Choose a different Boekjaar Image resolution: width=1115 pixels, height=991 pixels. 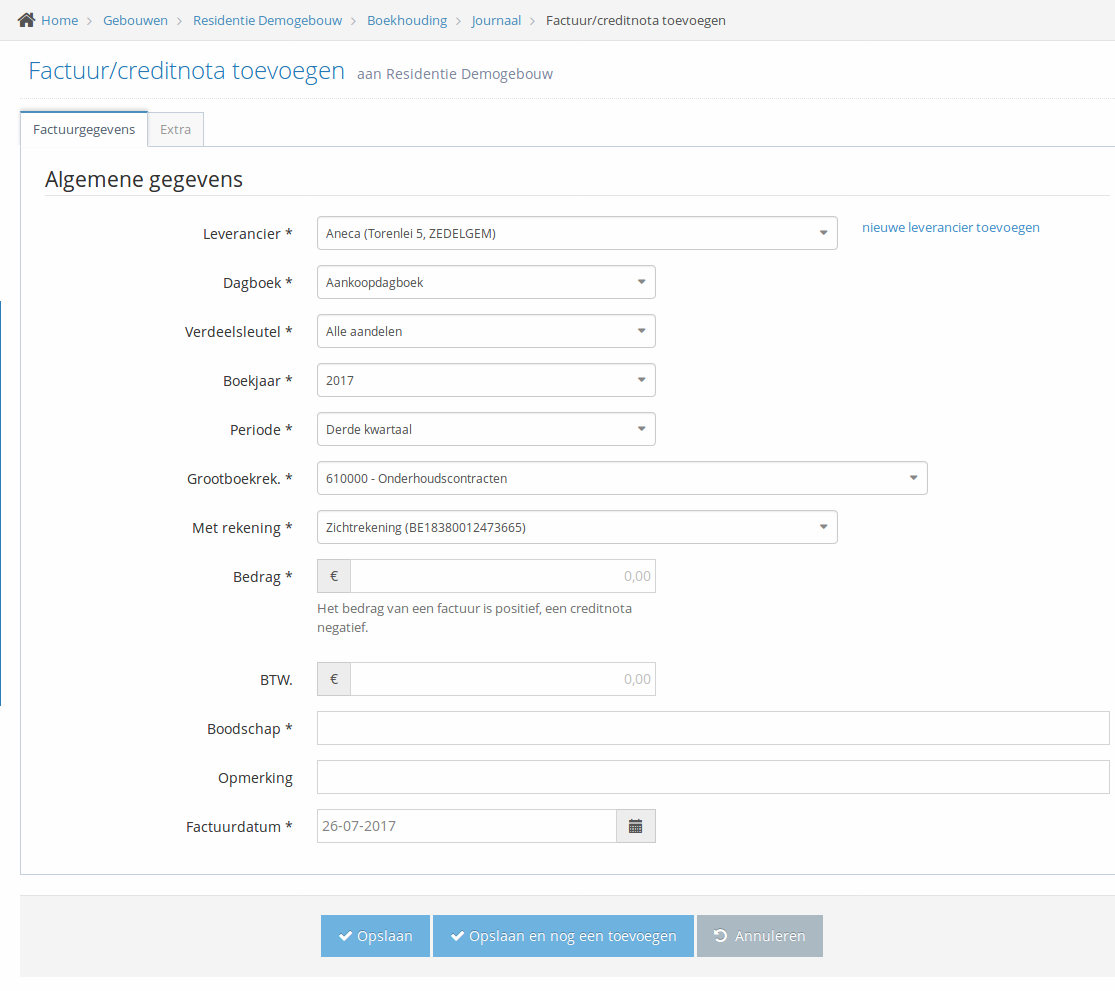pos(485,380)
